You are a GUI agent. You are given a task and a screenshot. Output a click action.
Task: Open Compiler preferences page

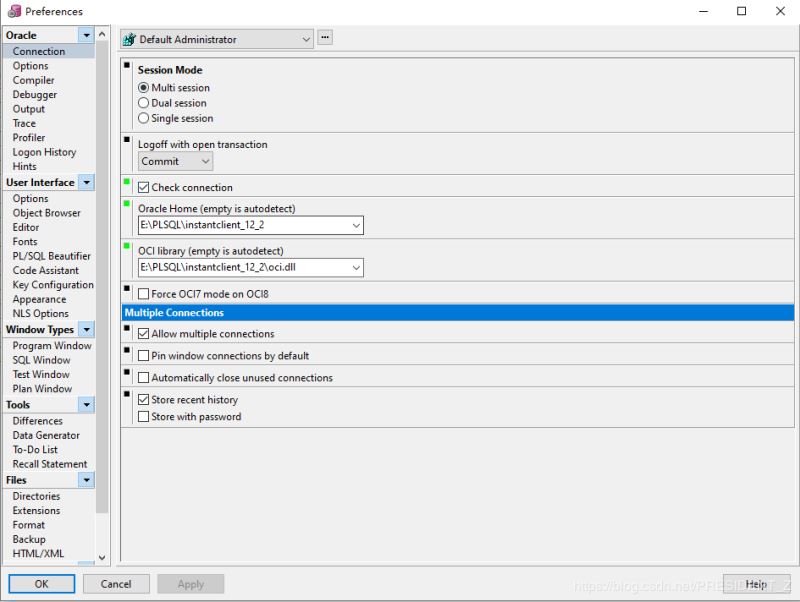pyautogui.click(x=33, y=80)
